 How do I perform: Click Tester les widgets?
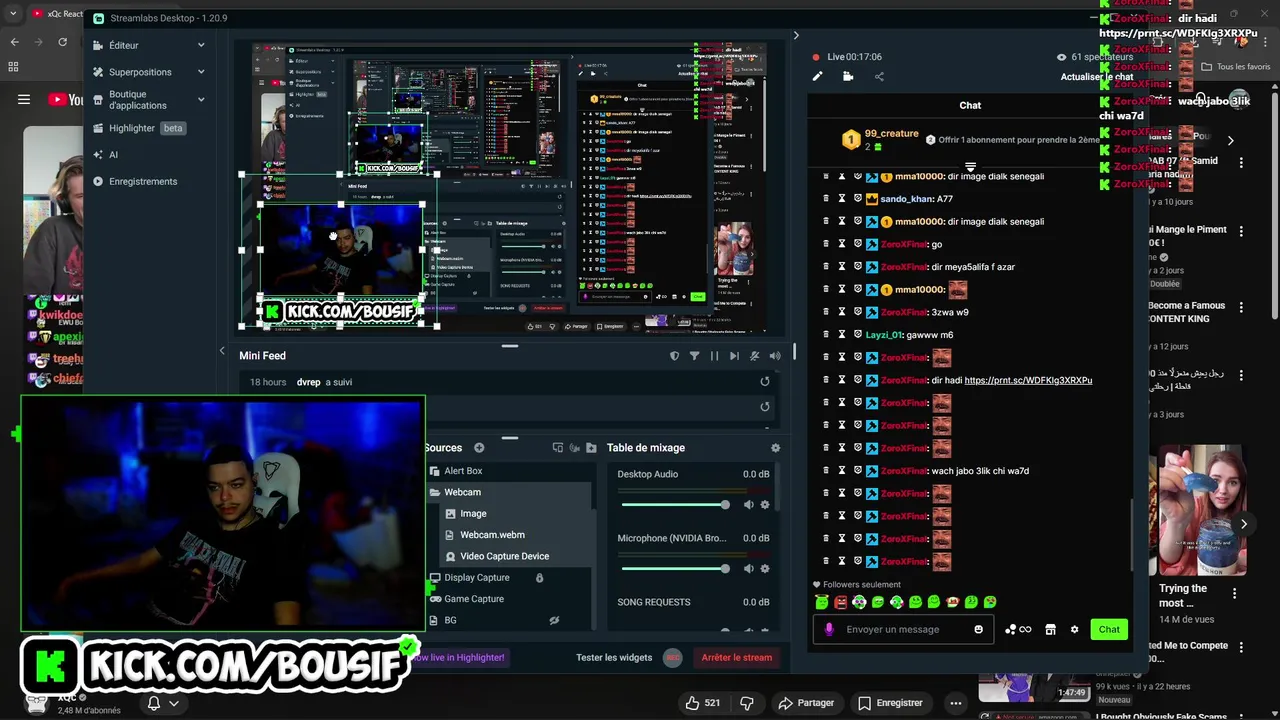[614, 657]
